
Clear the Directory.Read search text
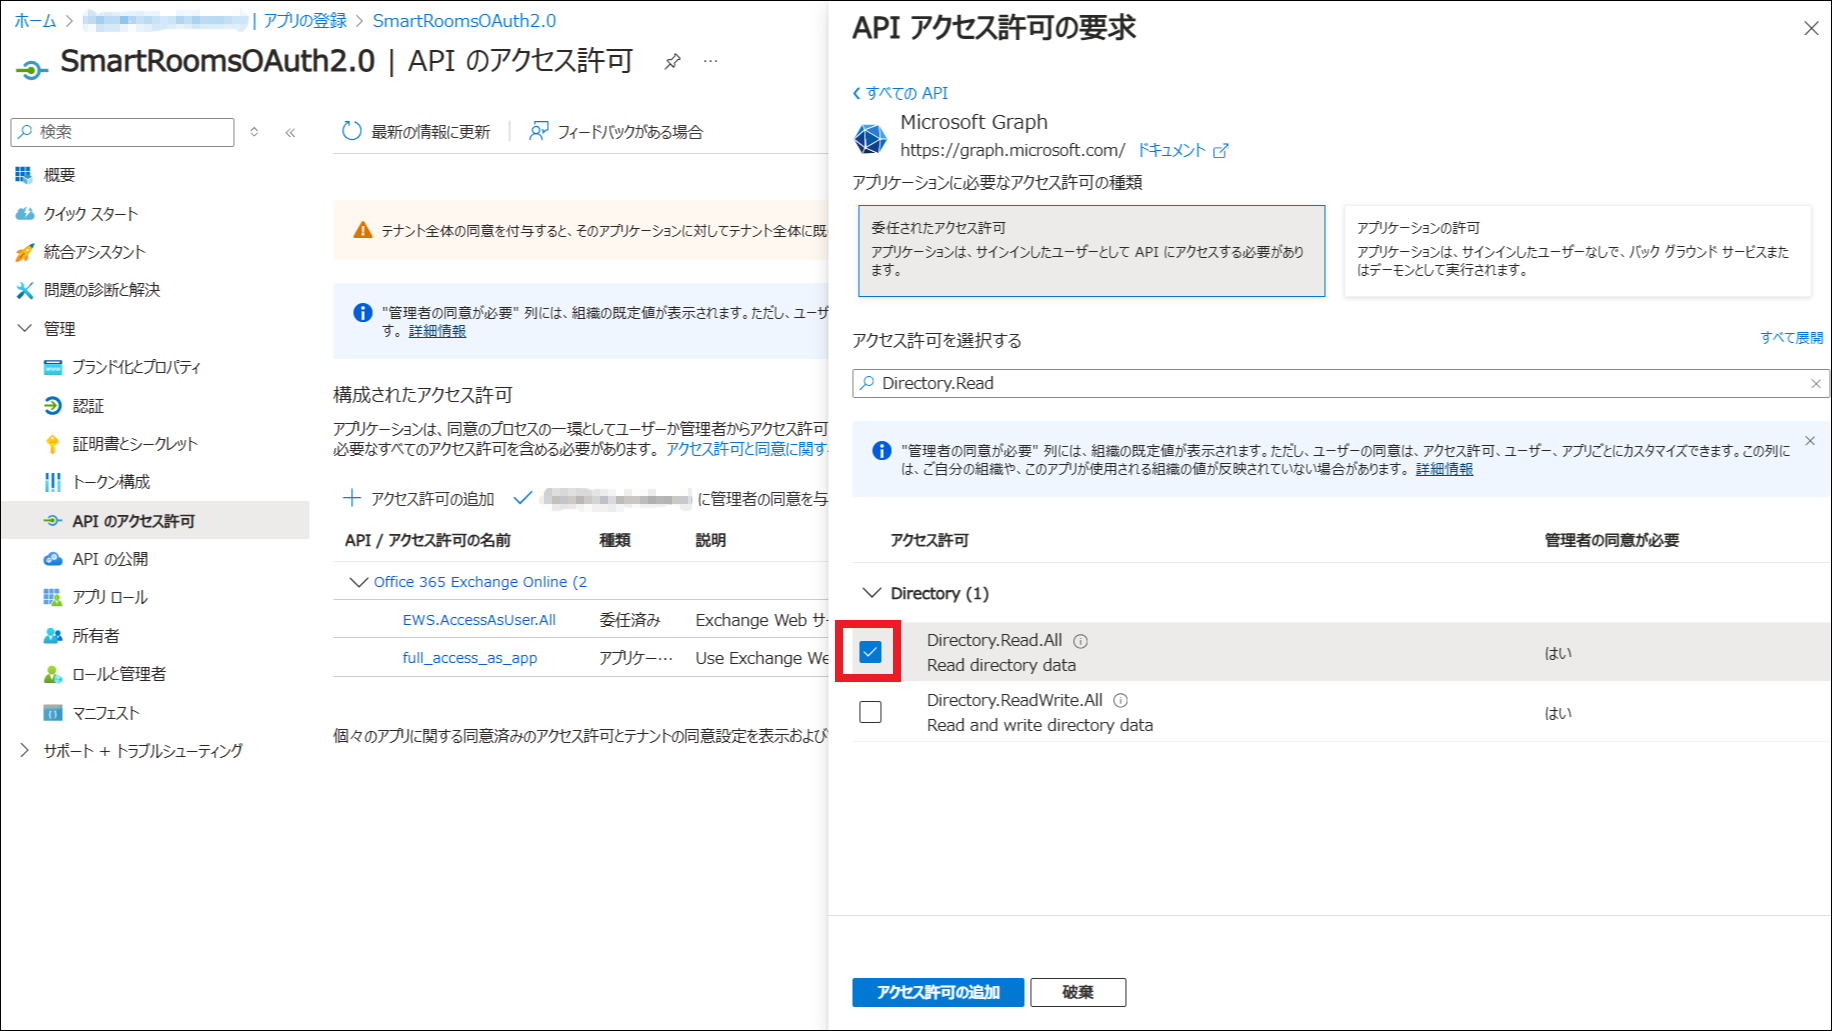tap(1815, 384)
